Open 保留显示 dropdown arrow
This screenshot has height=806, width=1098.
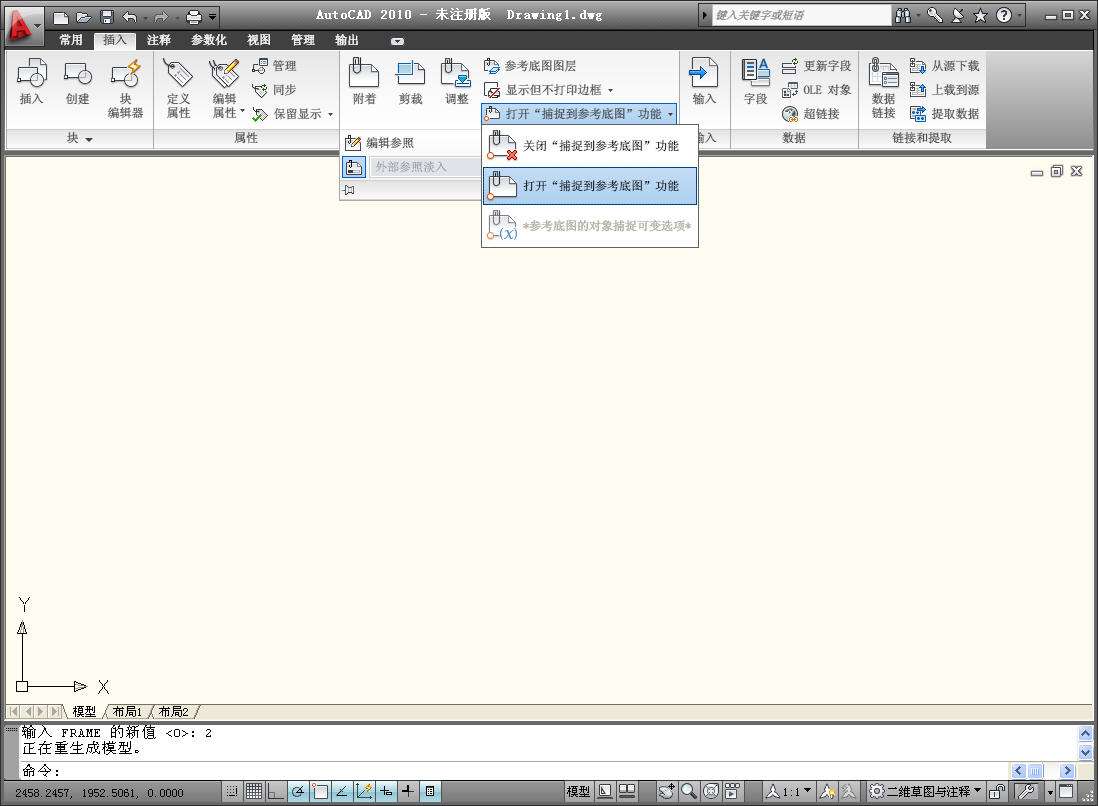[x=331, y=114]
